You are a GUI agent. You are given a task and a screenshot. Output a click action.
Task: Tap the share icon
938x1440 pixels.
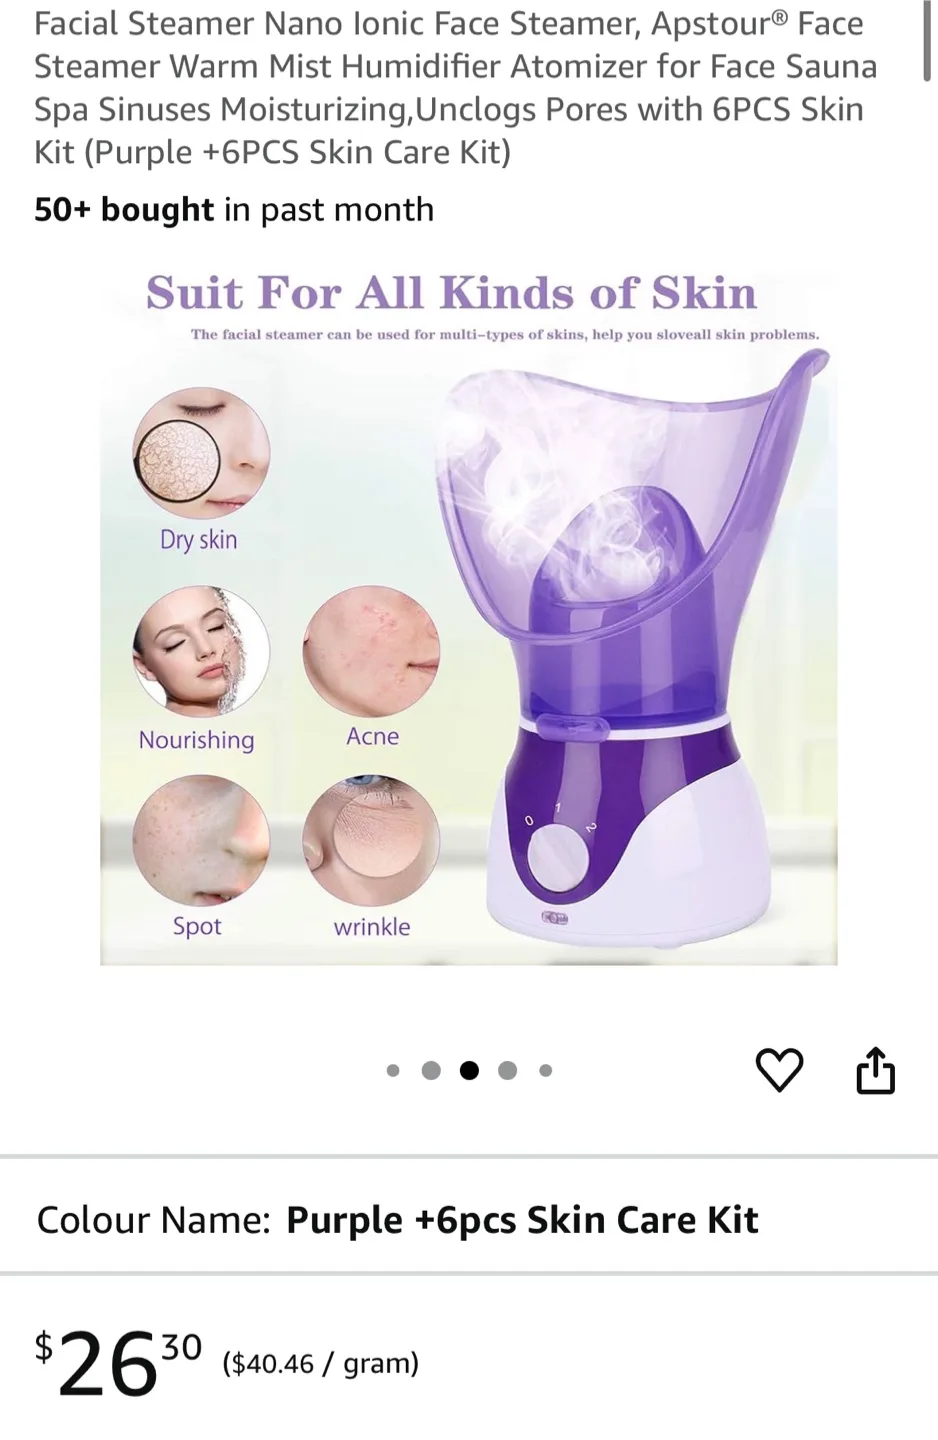click(x=875, y=1070)
